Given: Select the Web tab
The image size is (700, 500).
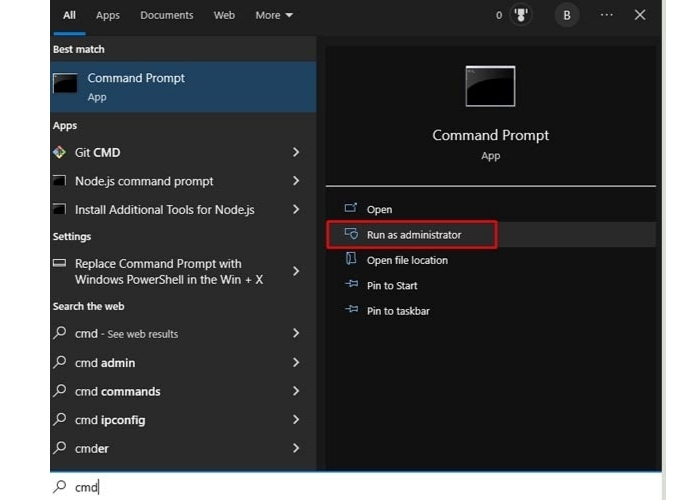Looking at the screenshot, I should [224, 16].
